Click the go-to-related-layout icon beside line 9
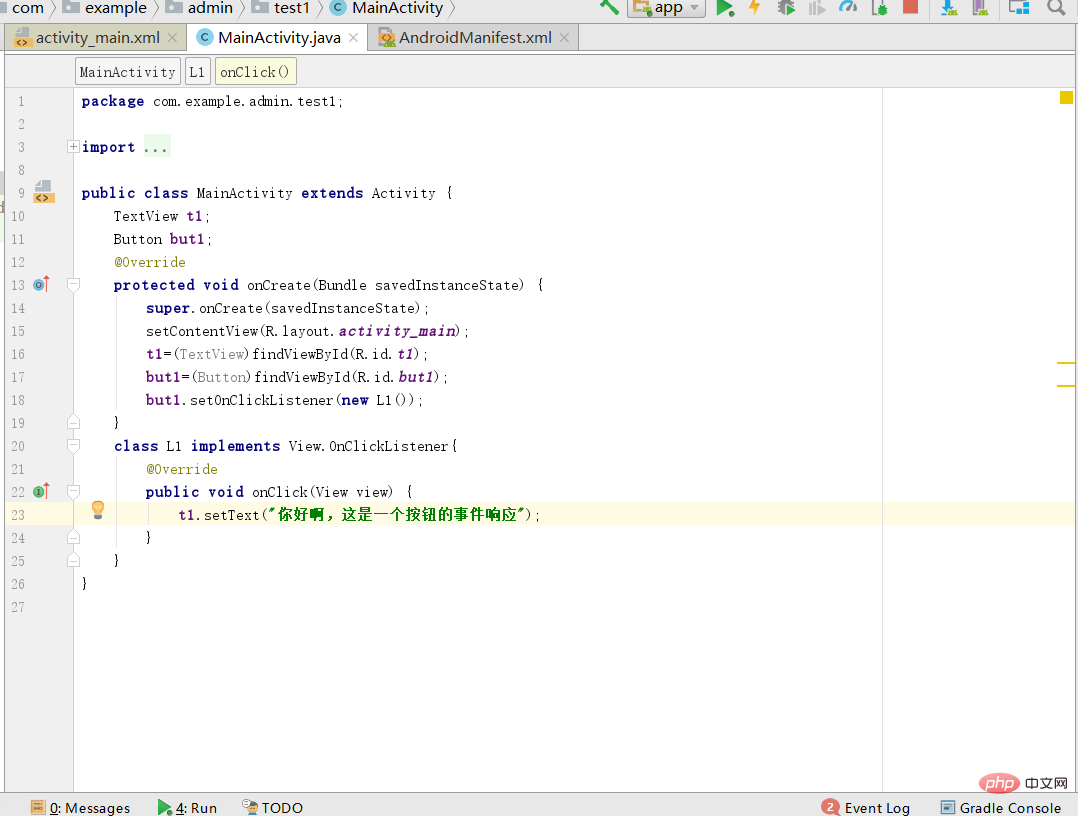Viewport: 1078px width, 816px height. pyautogui.click(x=44, y=191)
